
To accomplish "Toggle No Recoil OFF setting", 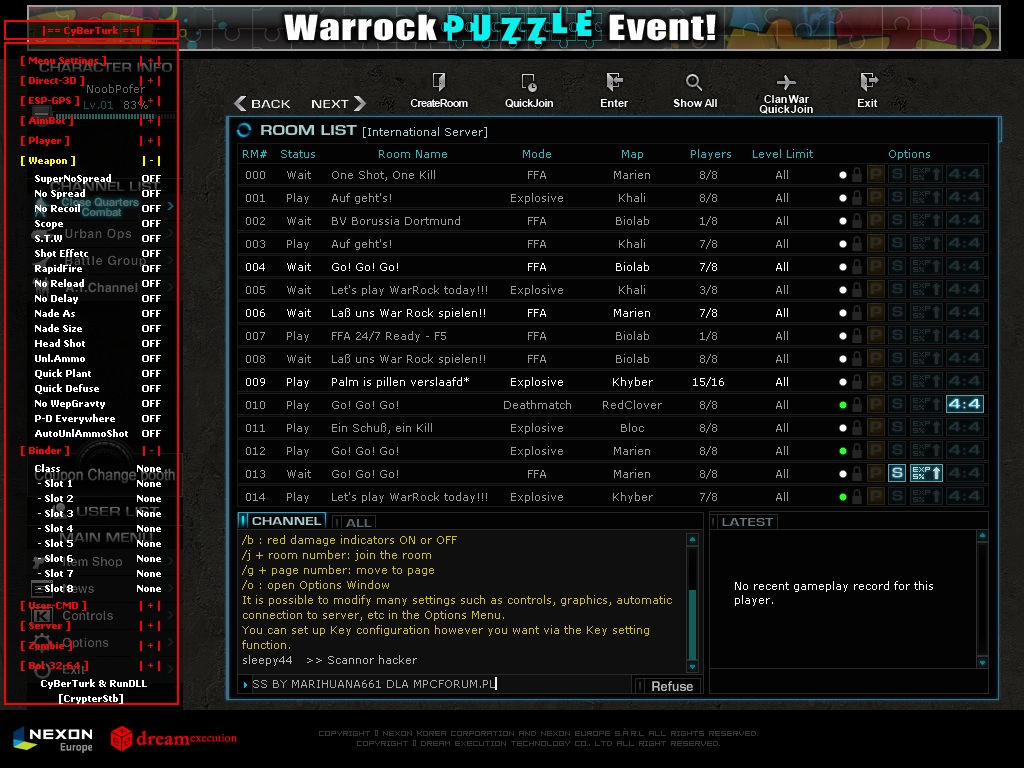I will pyautogui.click(x=151, y=208).
